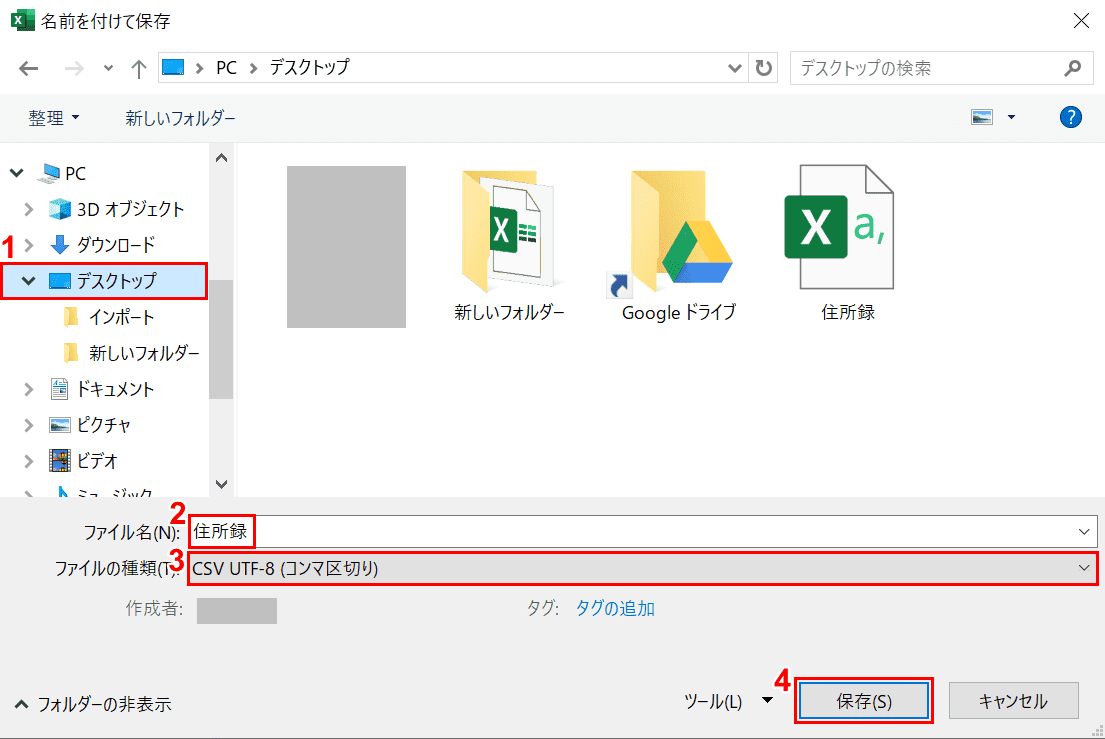Click PC in the address breadcrumb
The image size is (1105, 739).
click(226, 68)
